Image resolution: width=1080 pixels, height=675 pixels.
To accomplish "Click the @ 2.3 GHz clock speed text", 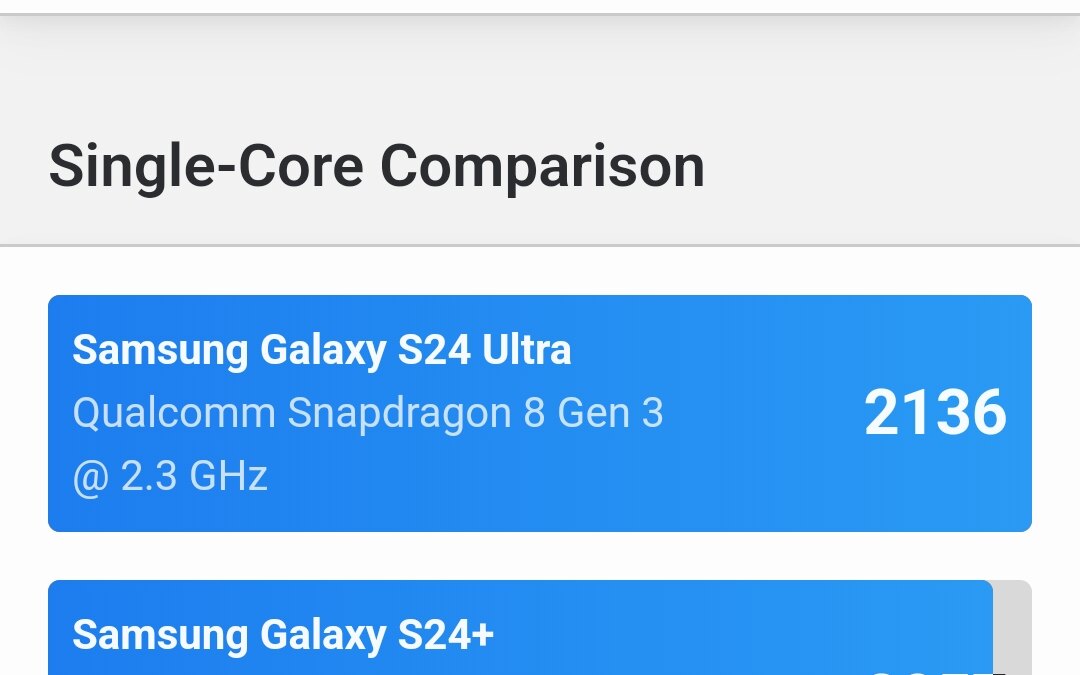I will [170, 476].
